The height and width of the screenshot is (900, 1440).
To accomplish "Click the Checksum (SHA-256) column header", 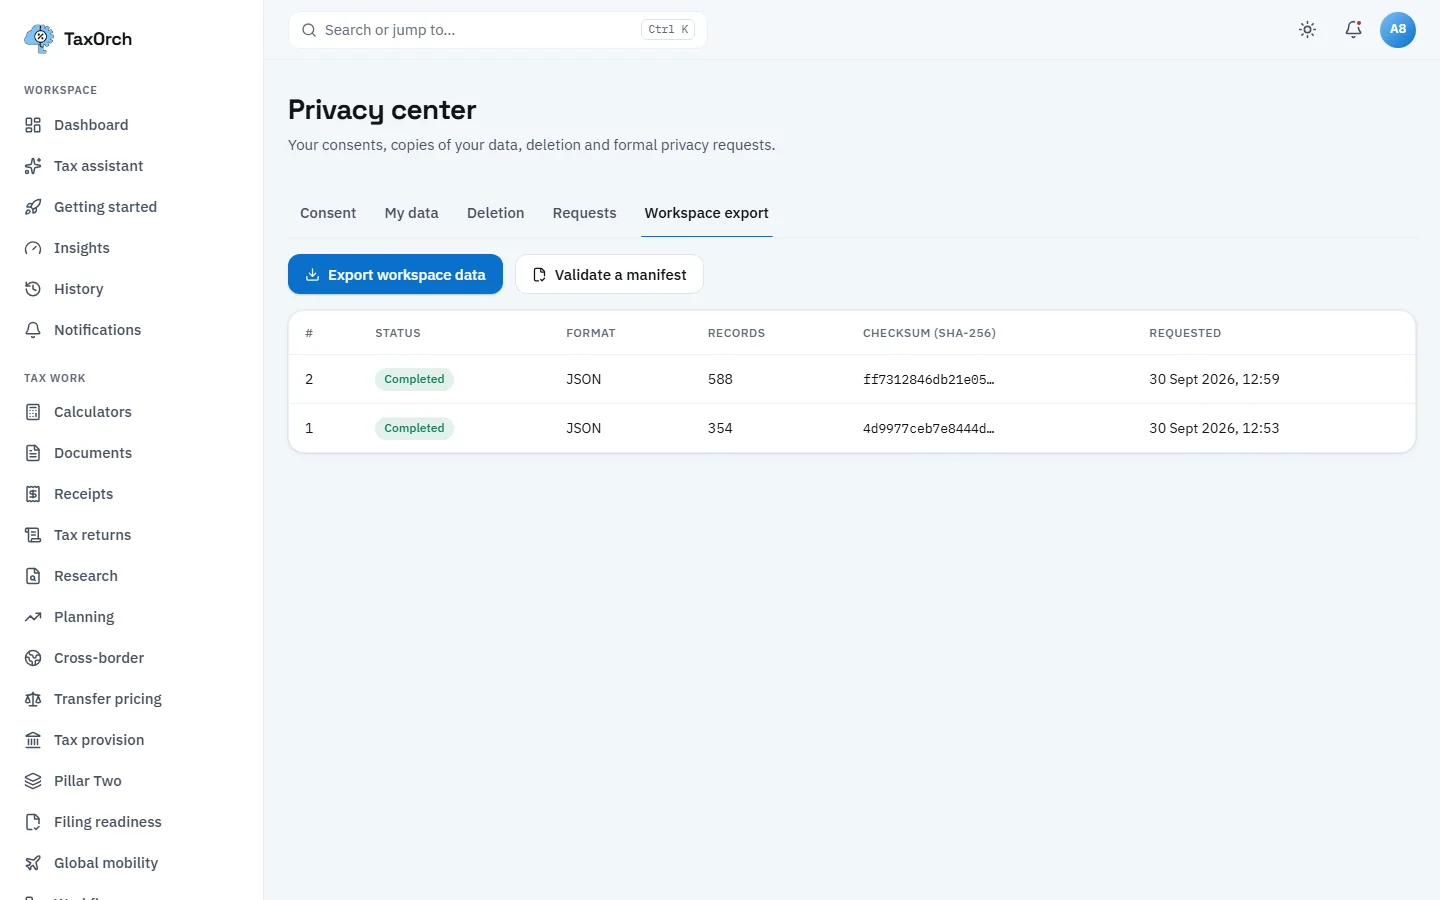I will (x=929, y=333).
